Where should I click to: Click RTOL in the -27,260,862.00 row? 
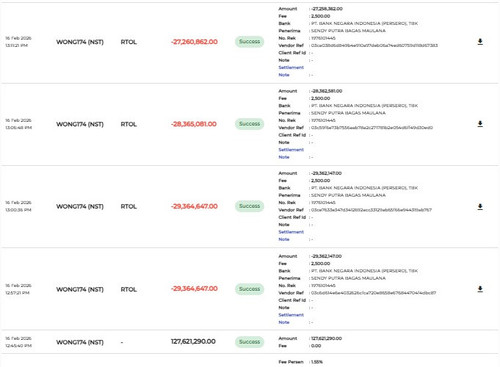[x=129, y=42]
